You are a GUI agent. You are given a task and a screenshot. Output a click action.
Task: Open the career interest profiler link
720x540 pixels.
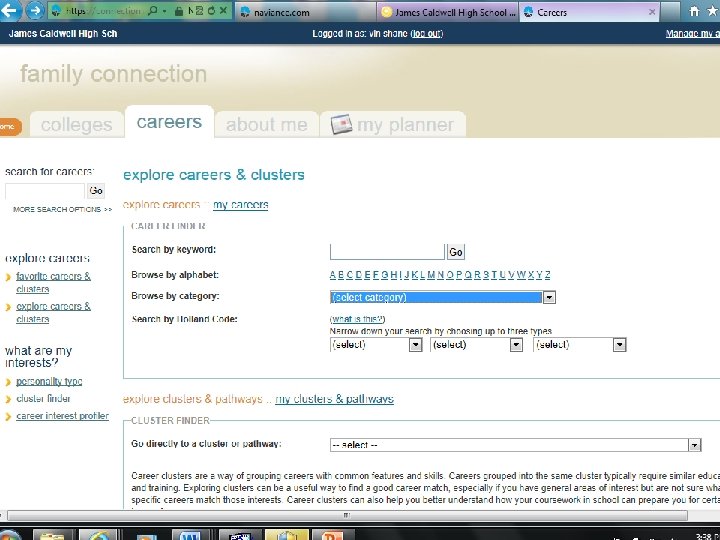(x=62, y=416)
